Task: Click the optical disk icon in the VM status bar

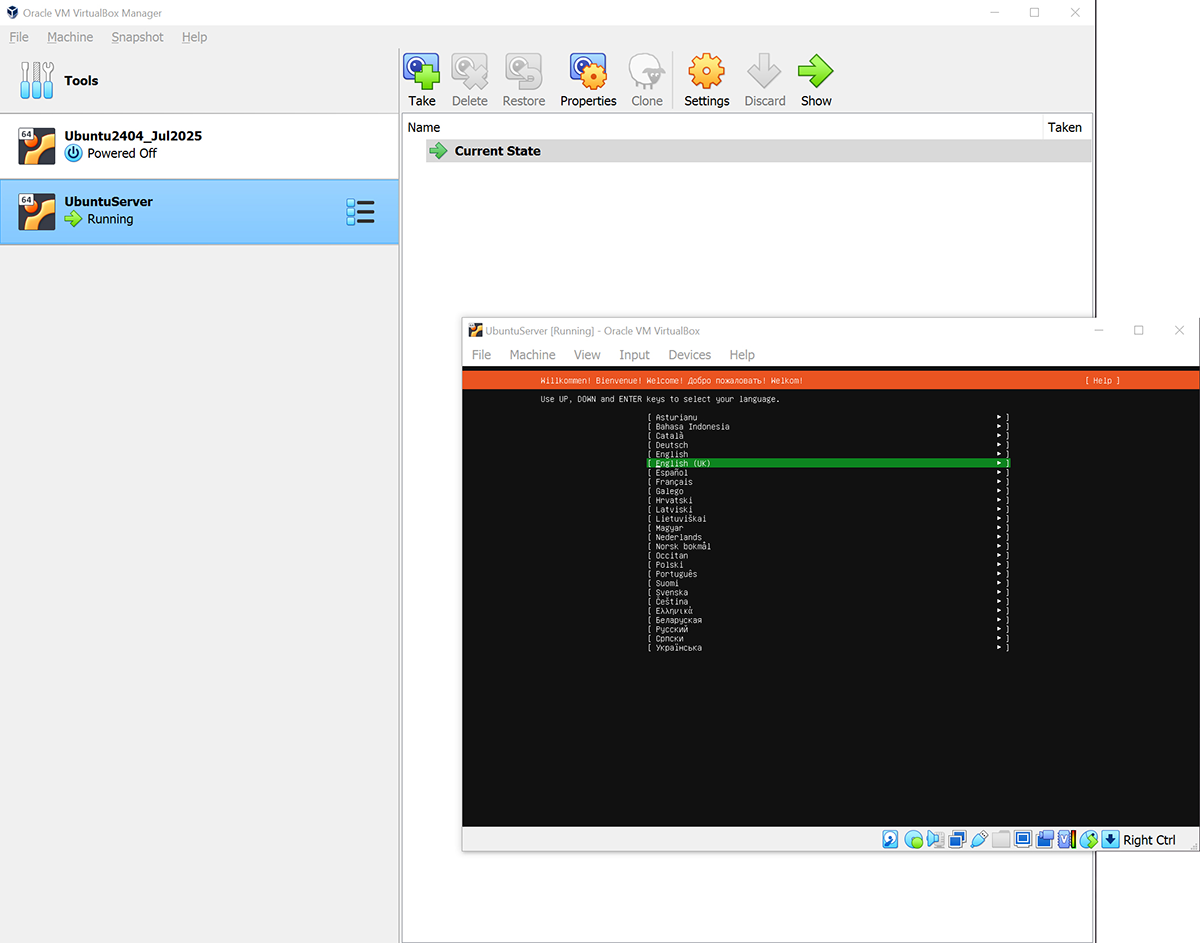Action: [x=913, y=839]
